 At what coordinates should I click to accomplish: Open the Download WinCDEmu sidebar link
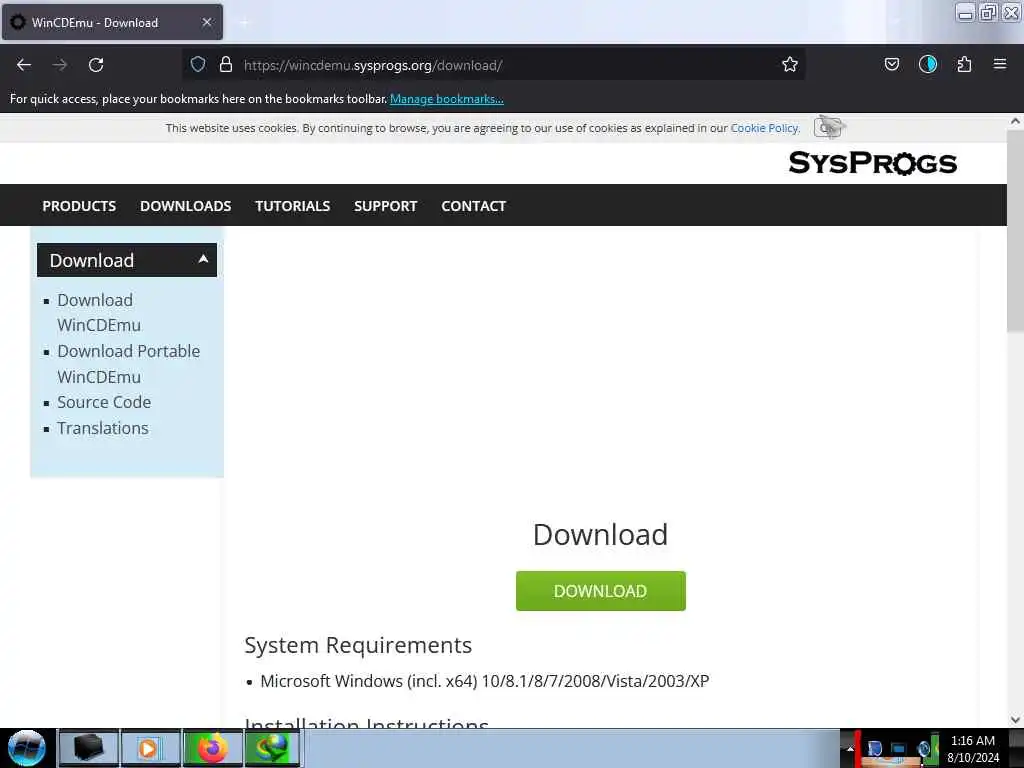click(x=99, y=313)
